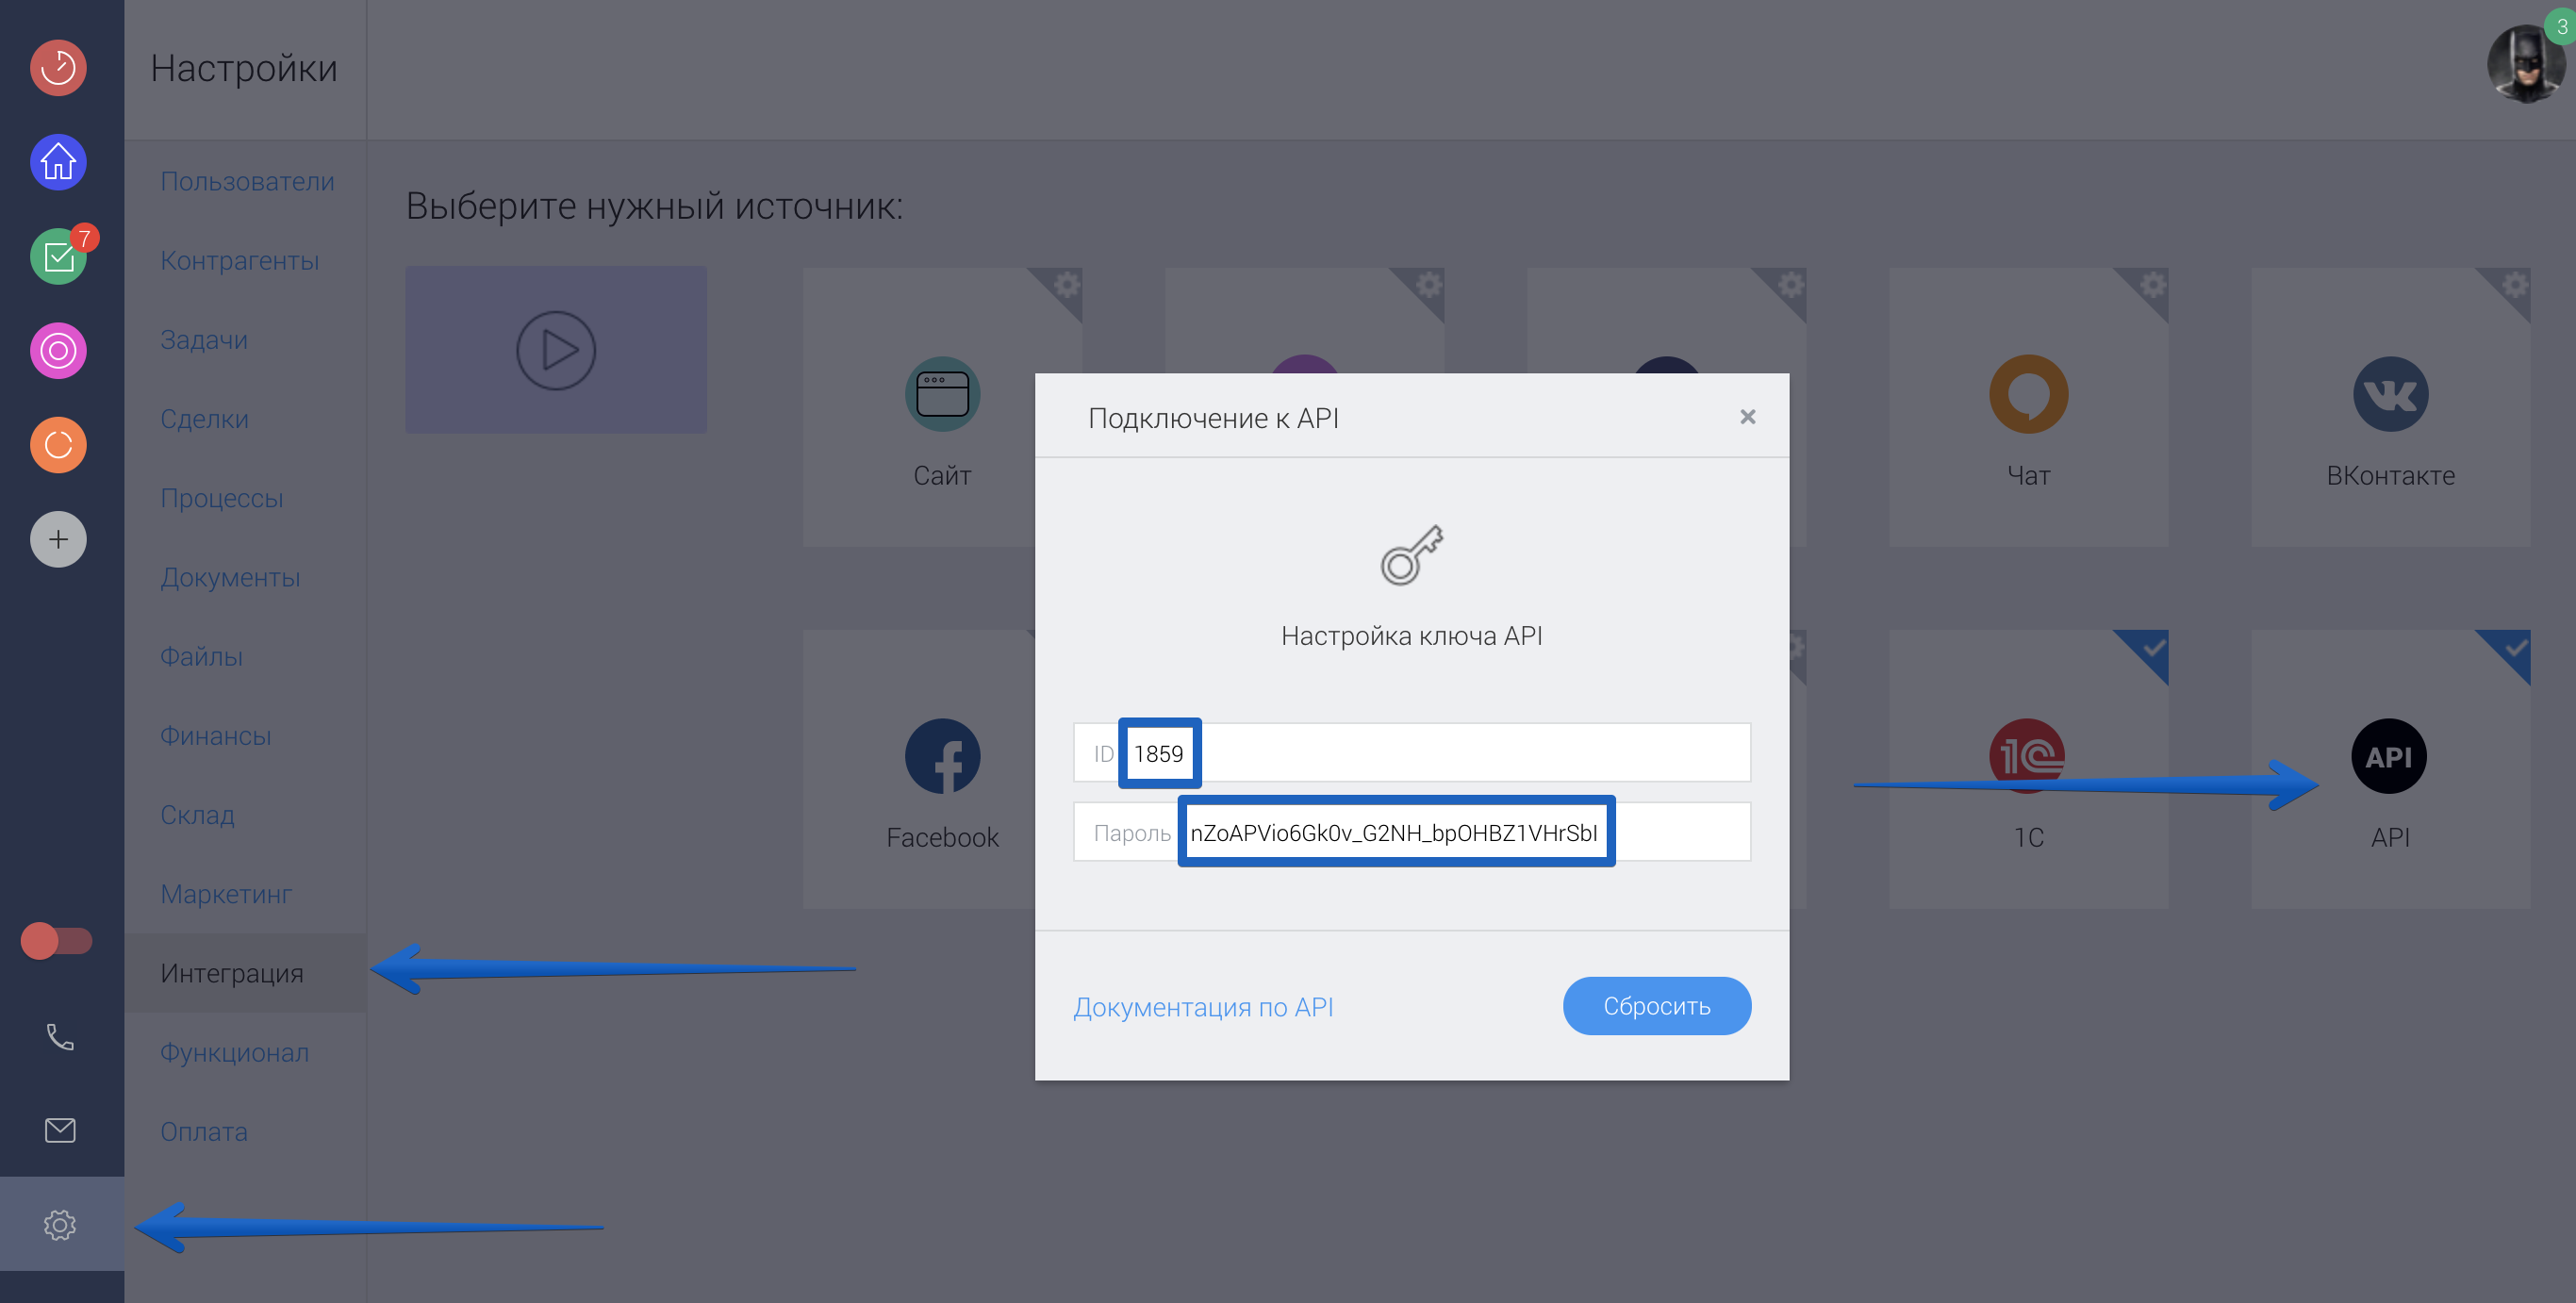Open settings gear icon in sidebar
This screenshot has width=2576, height=1303.
[x=60, y=1225]
